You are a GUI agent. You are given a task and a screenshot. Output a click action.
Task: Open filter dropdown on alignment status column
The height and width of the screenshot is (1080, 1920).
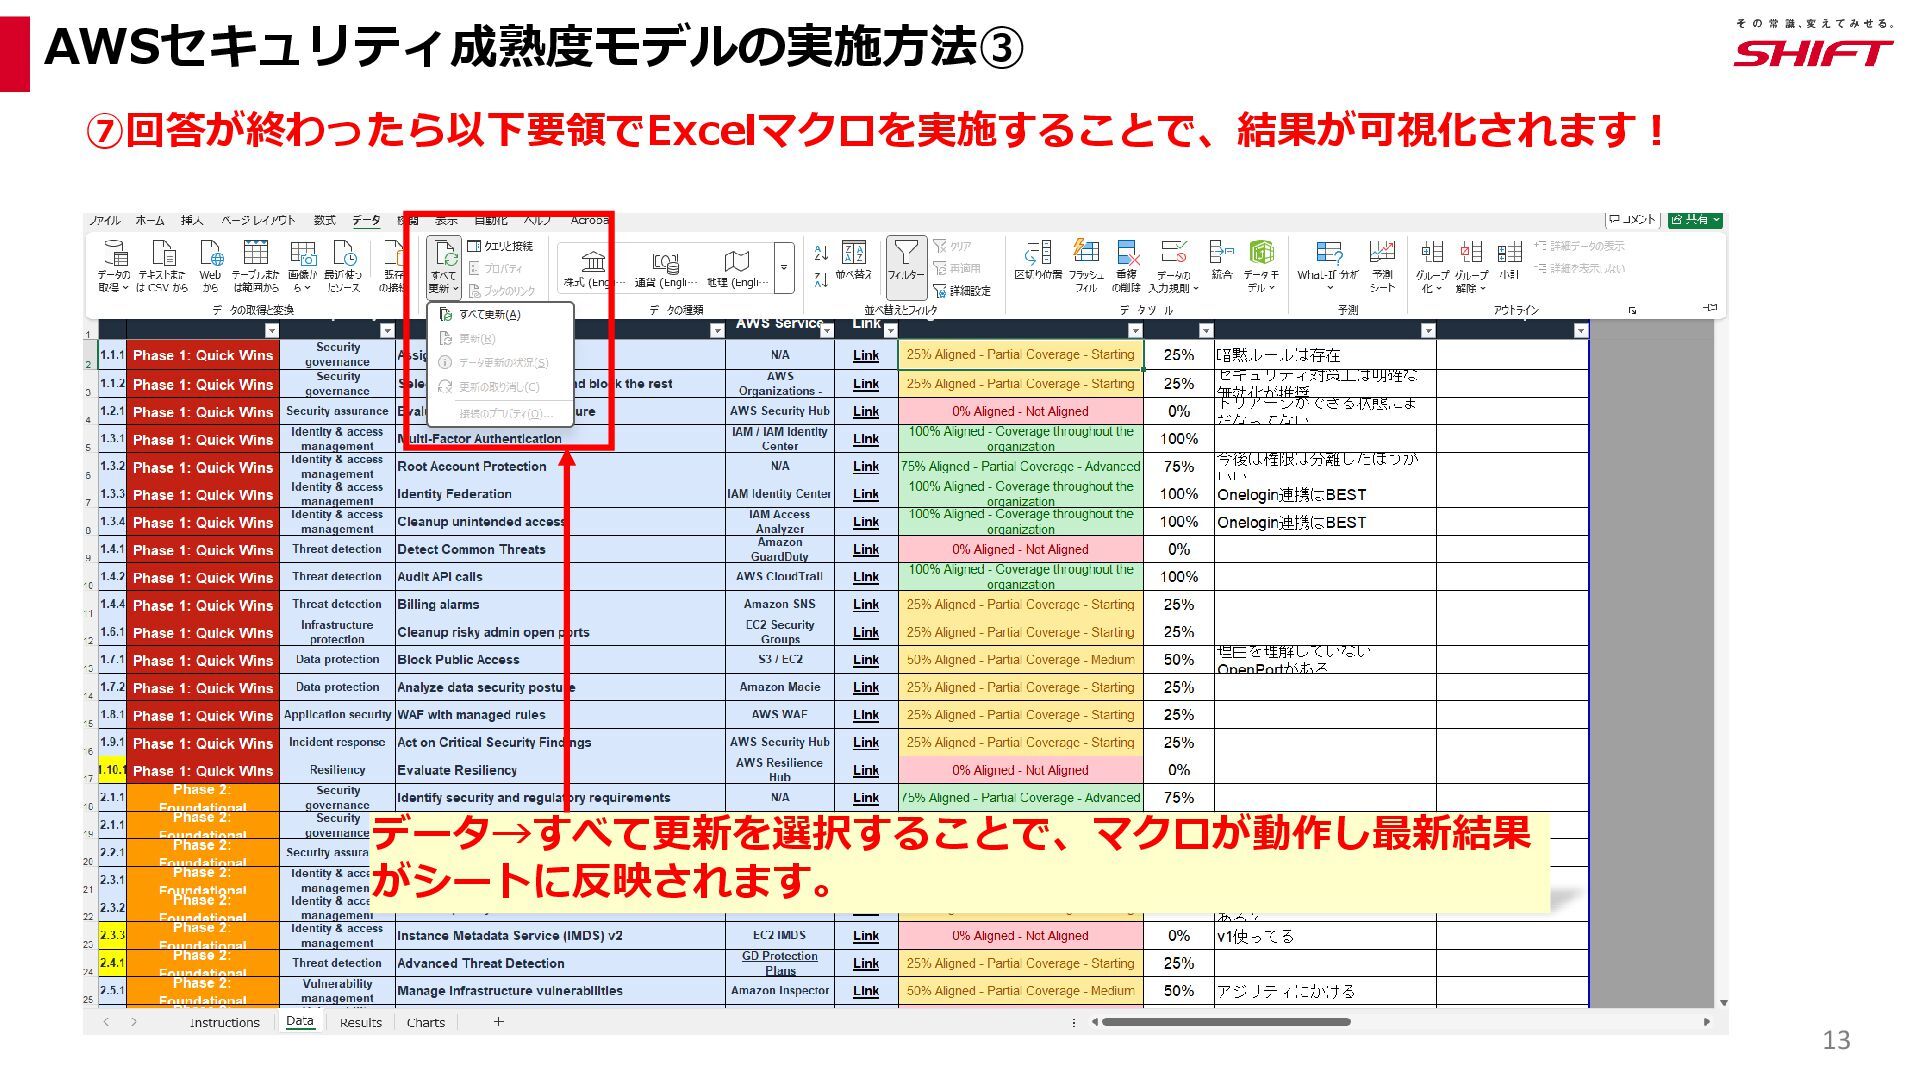[x=1135, y=330]
